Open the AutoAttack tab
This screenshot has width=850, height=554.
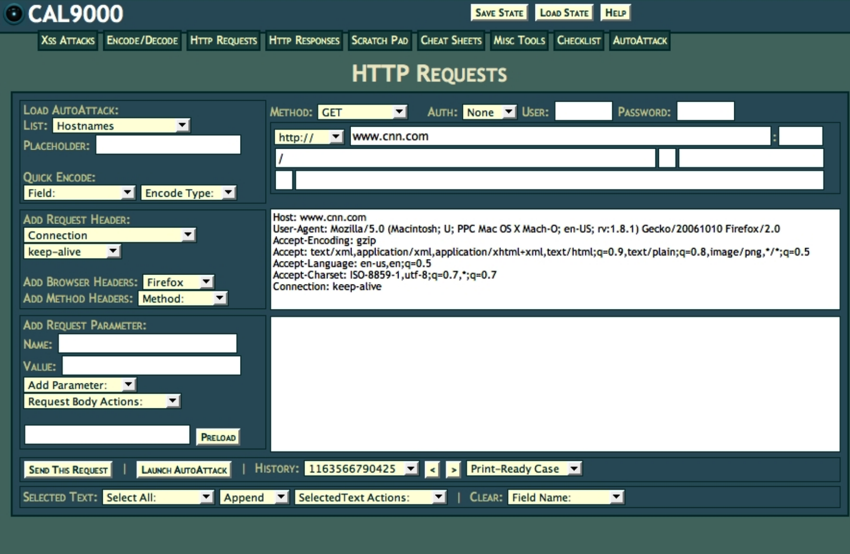639,41
